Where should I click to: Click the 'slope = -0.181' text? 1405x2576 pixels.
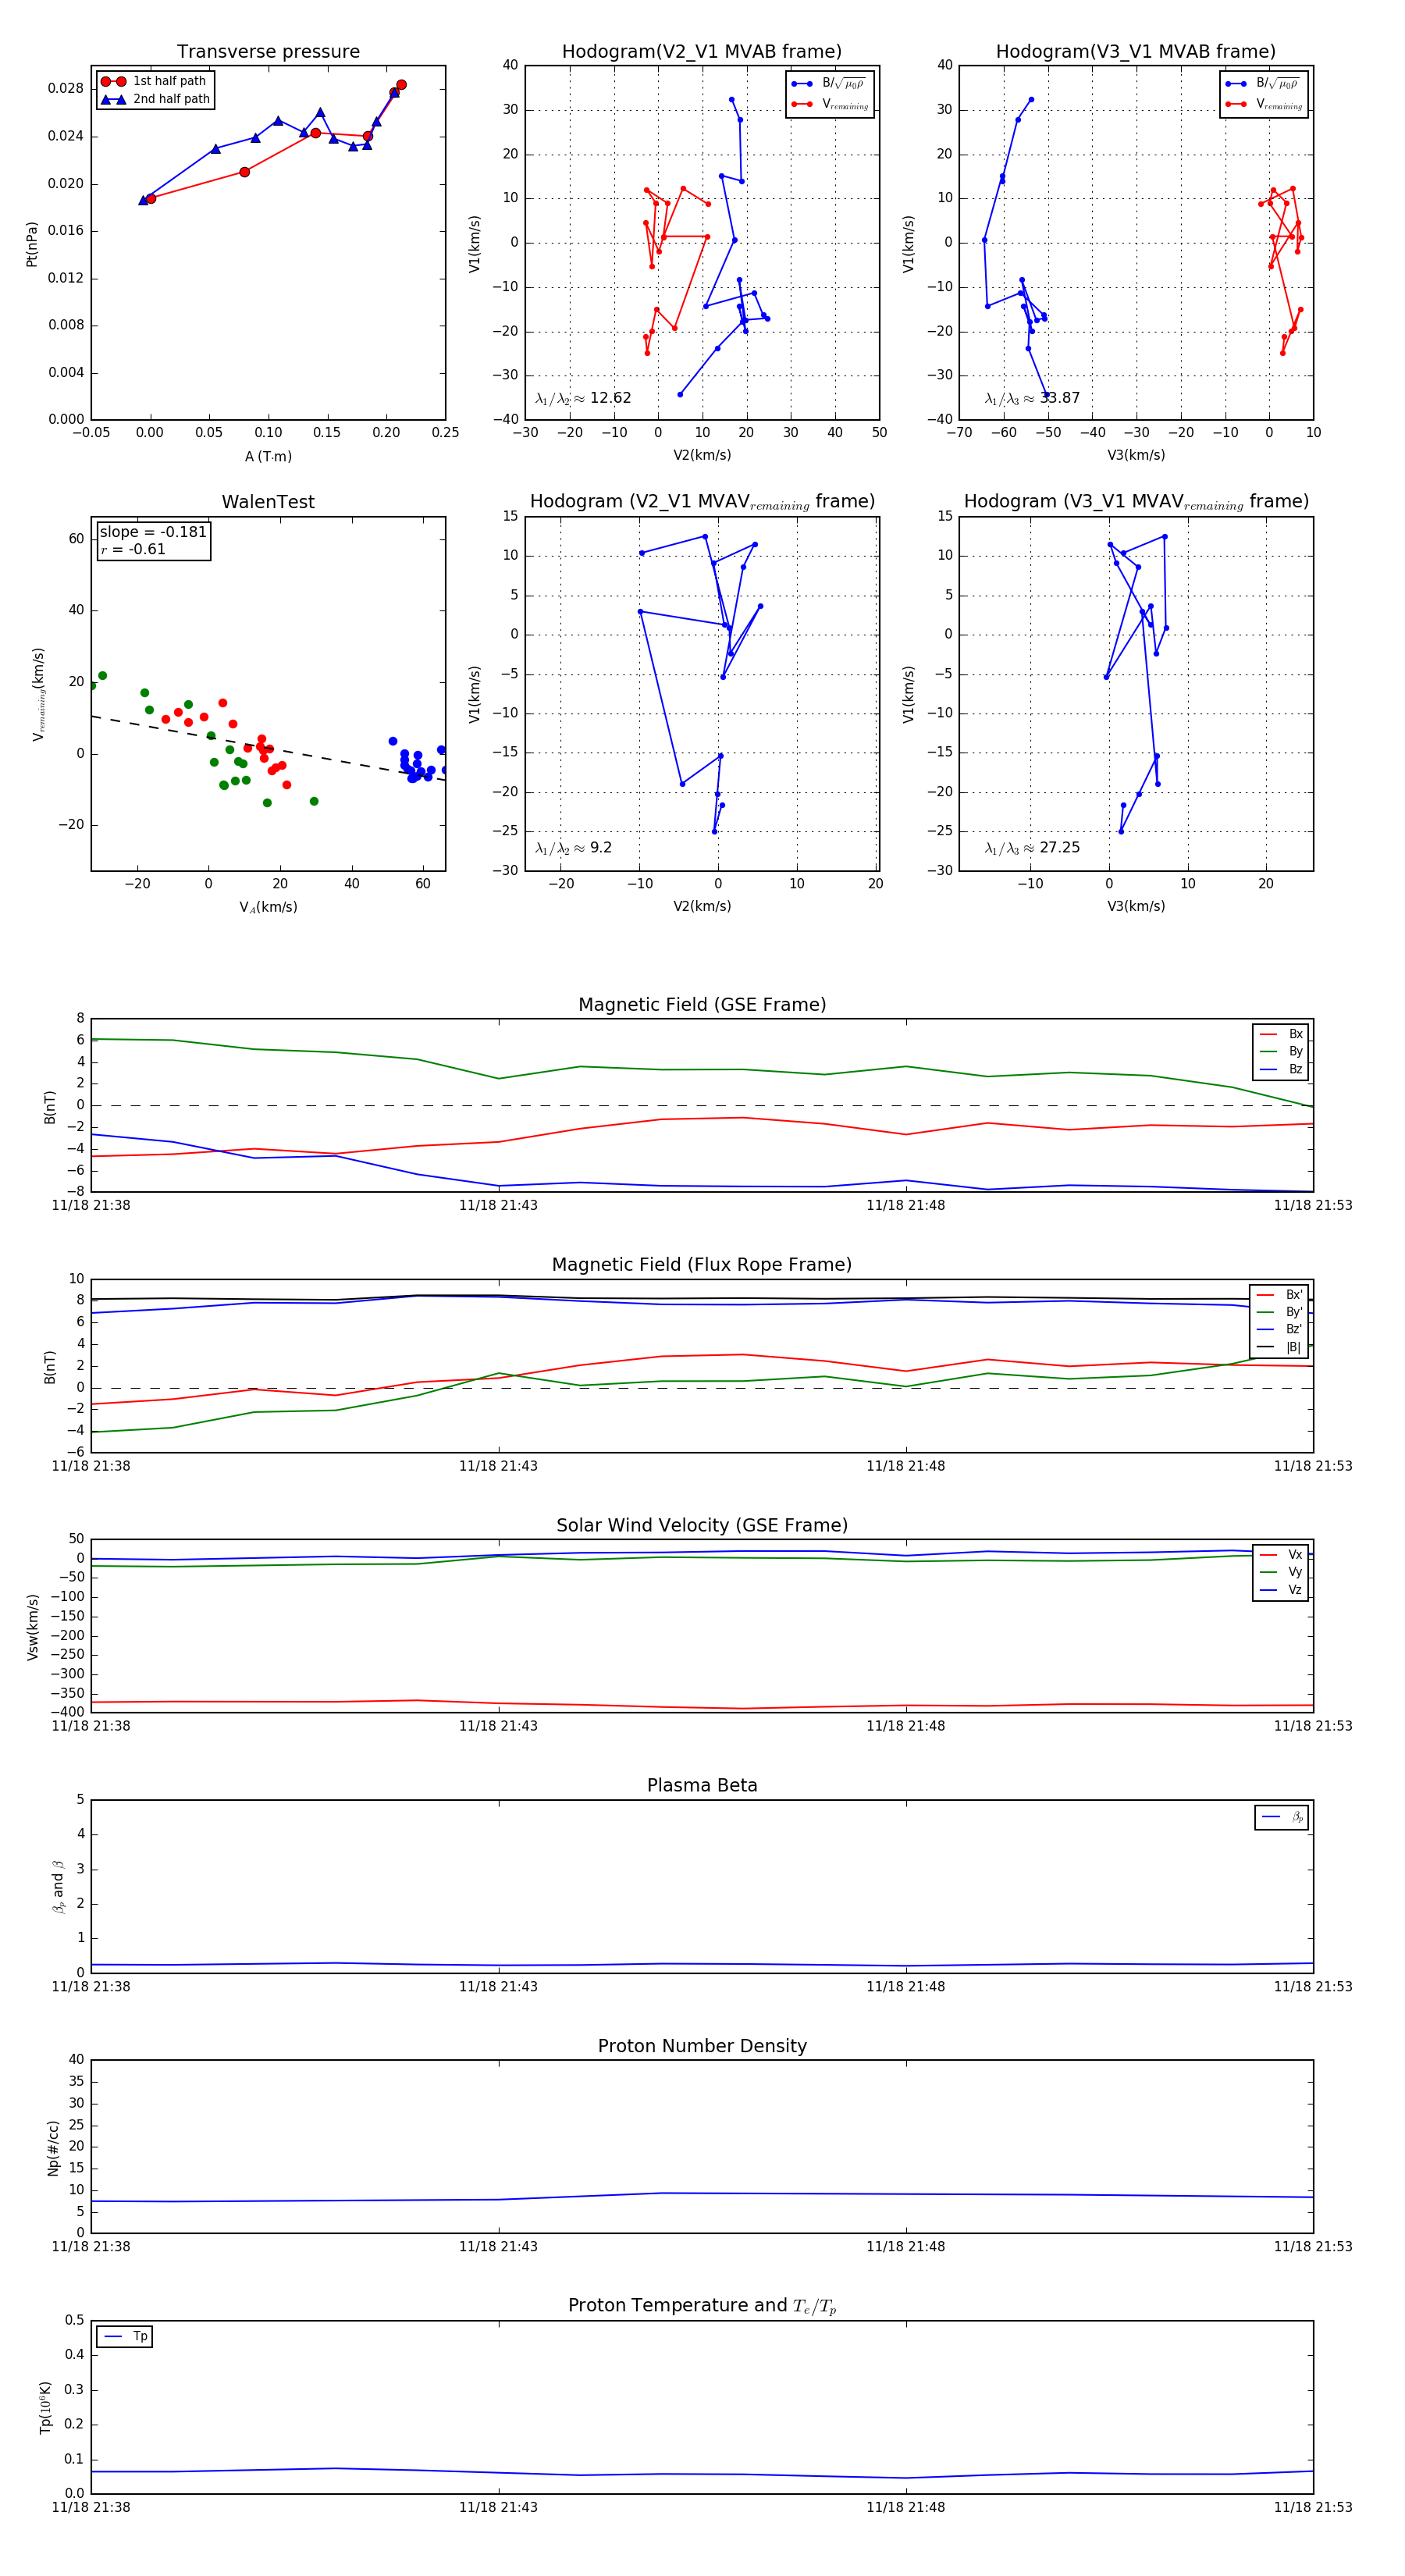(153, 532)
